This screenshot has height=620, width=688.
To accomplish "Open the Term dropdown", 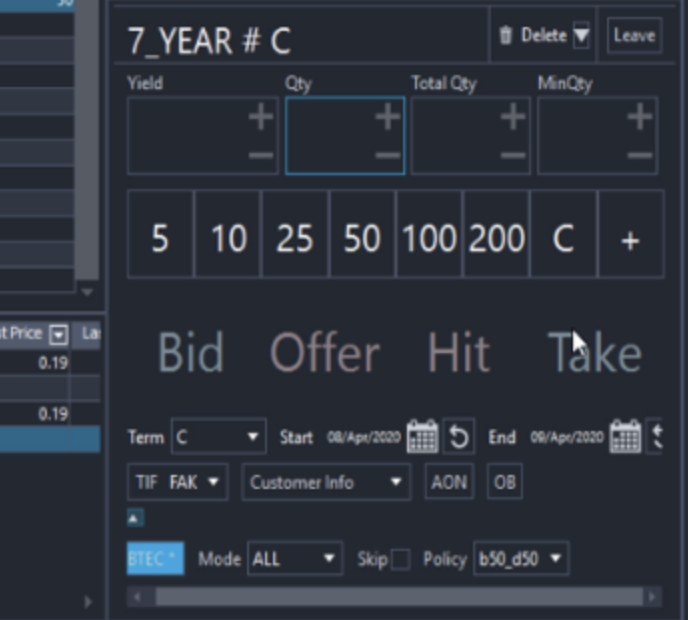I will pyautogui.click(x=219, y=437).
